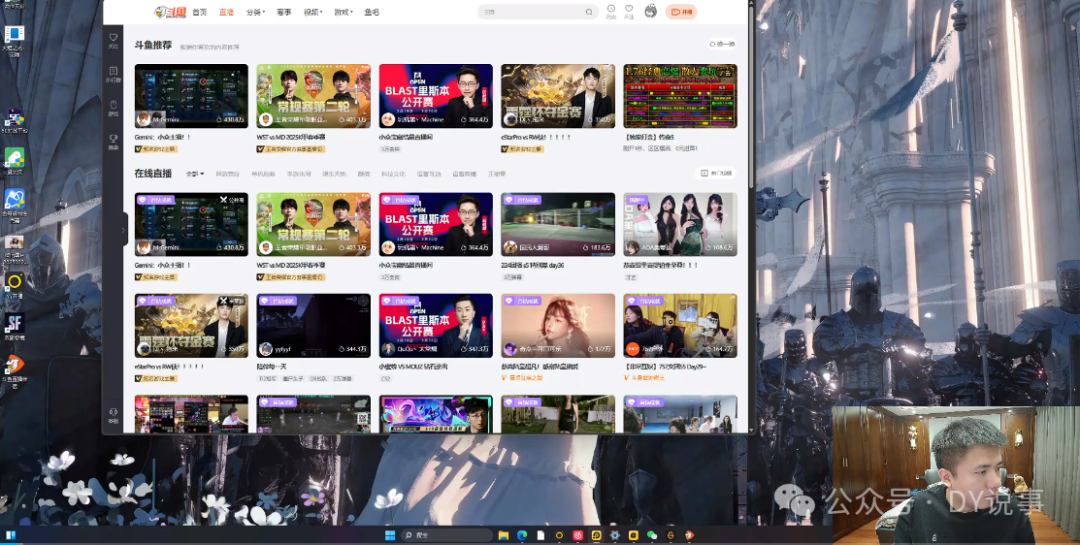This screenshot has width=1080, height=545.
Task: Expand the 分类 category dropdown
Action: click(x=255, y=12)
